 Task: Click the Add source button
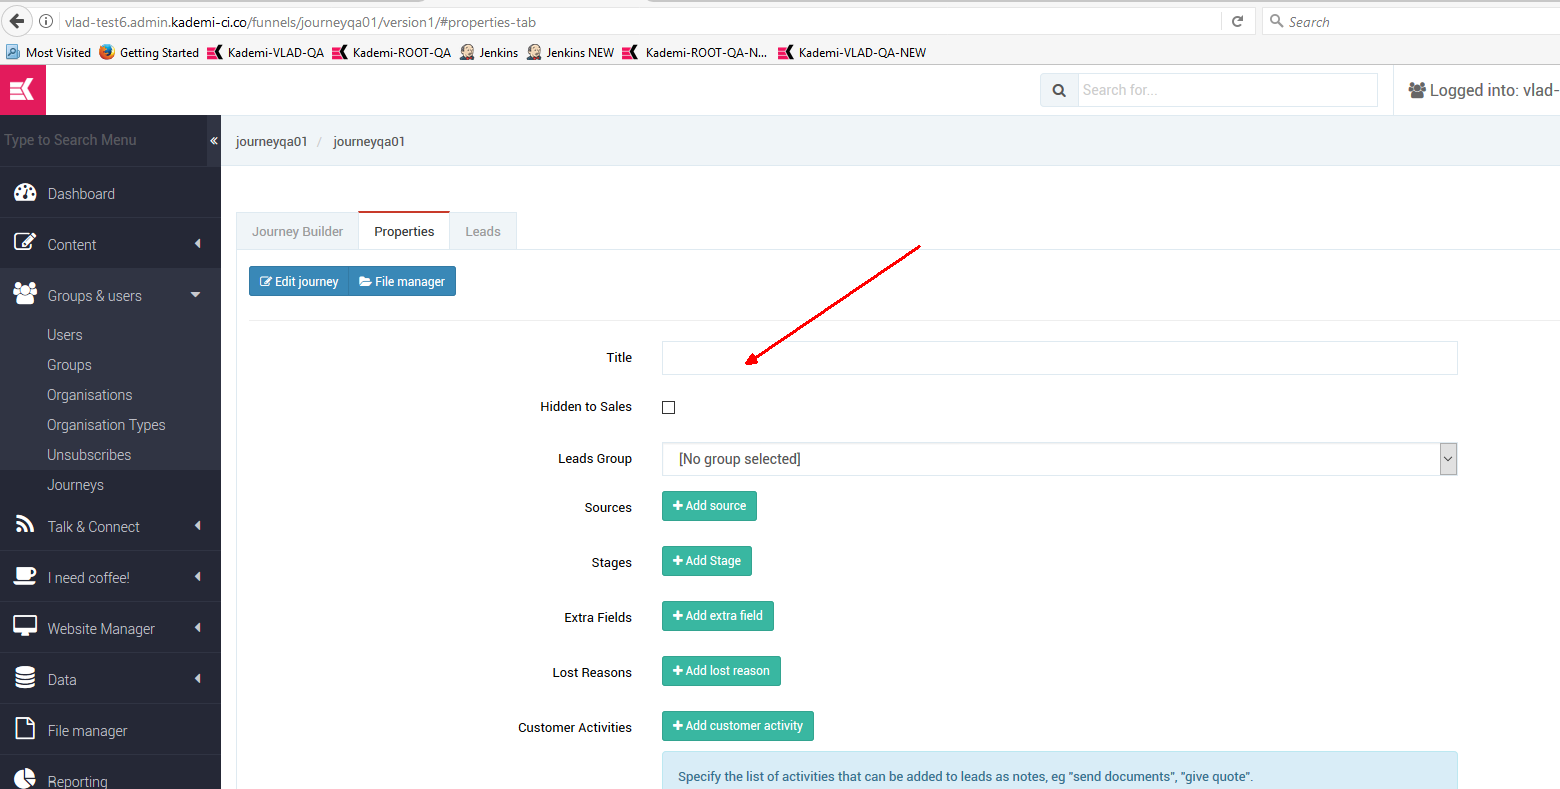pyautogui.click(x=709, y=506)
